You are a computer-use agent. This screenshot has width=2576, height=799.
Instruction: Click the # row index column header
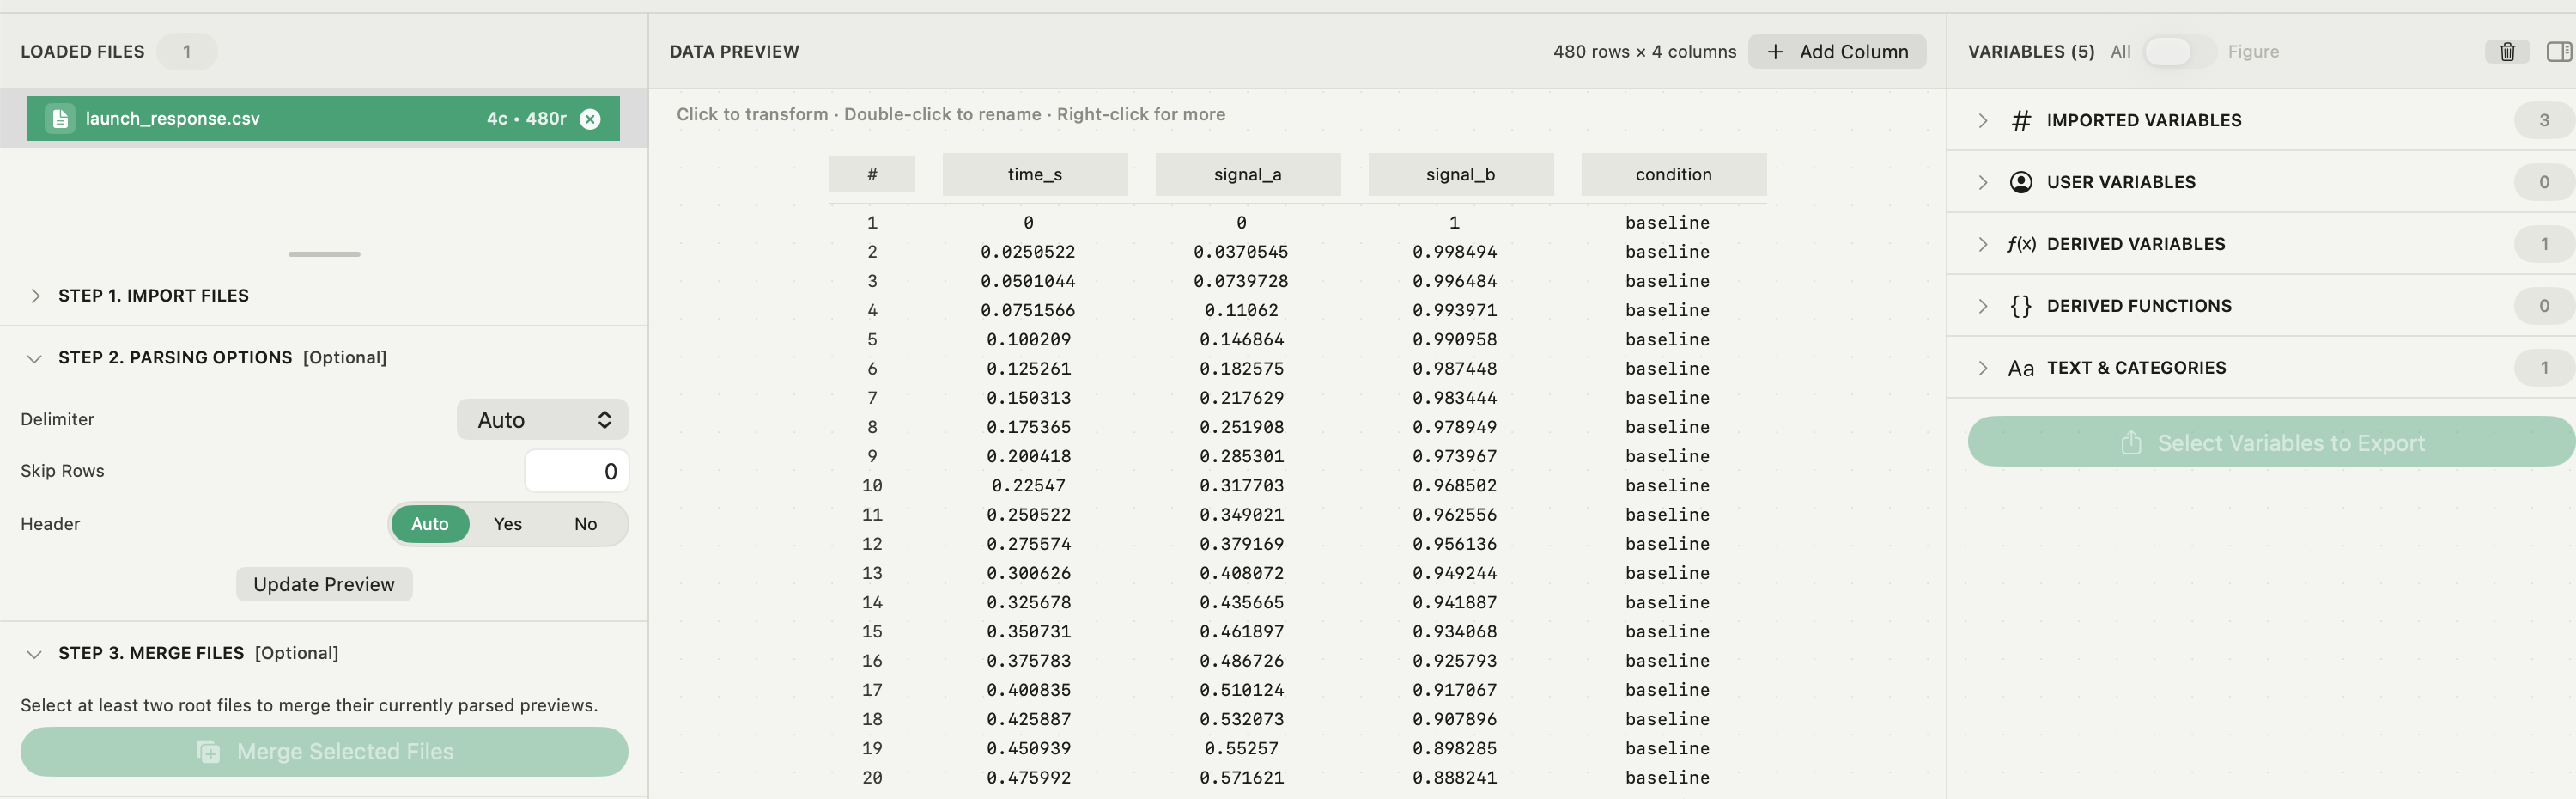(872, 175)
